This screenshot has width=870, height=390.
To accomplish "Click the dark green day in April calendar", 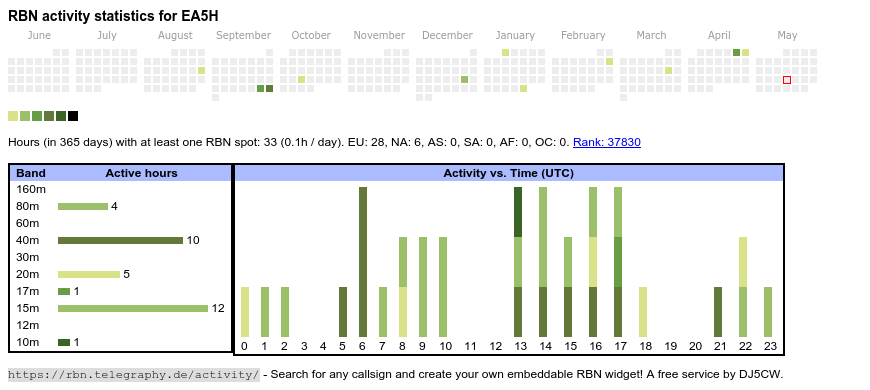I will pyautogui.click(x=736, y=53).
